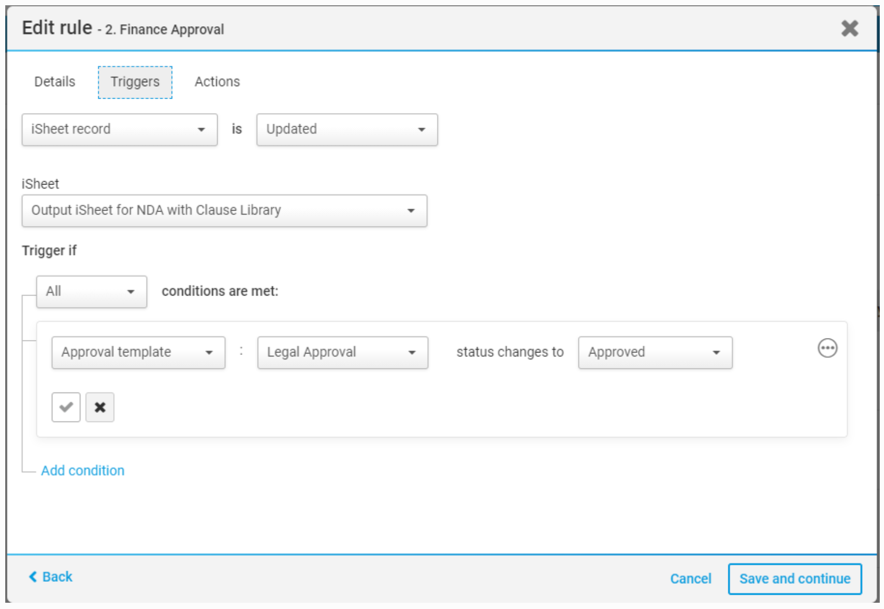Cancel editing the rule

(691, 578)
